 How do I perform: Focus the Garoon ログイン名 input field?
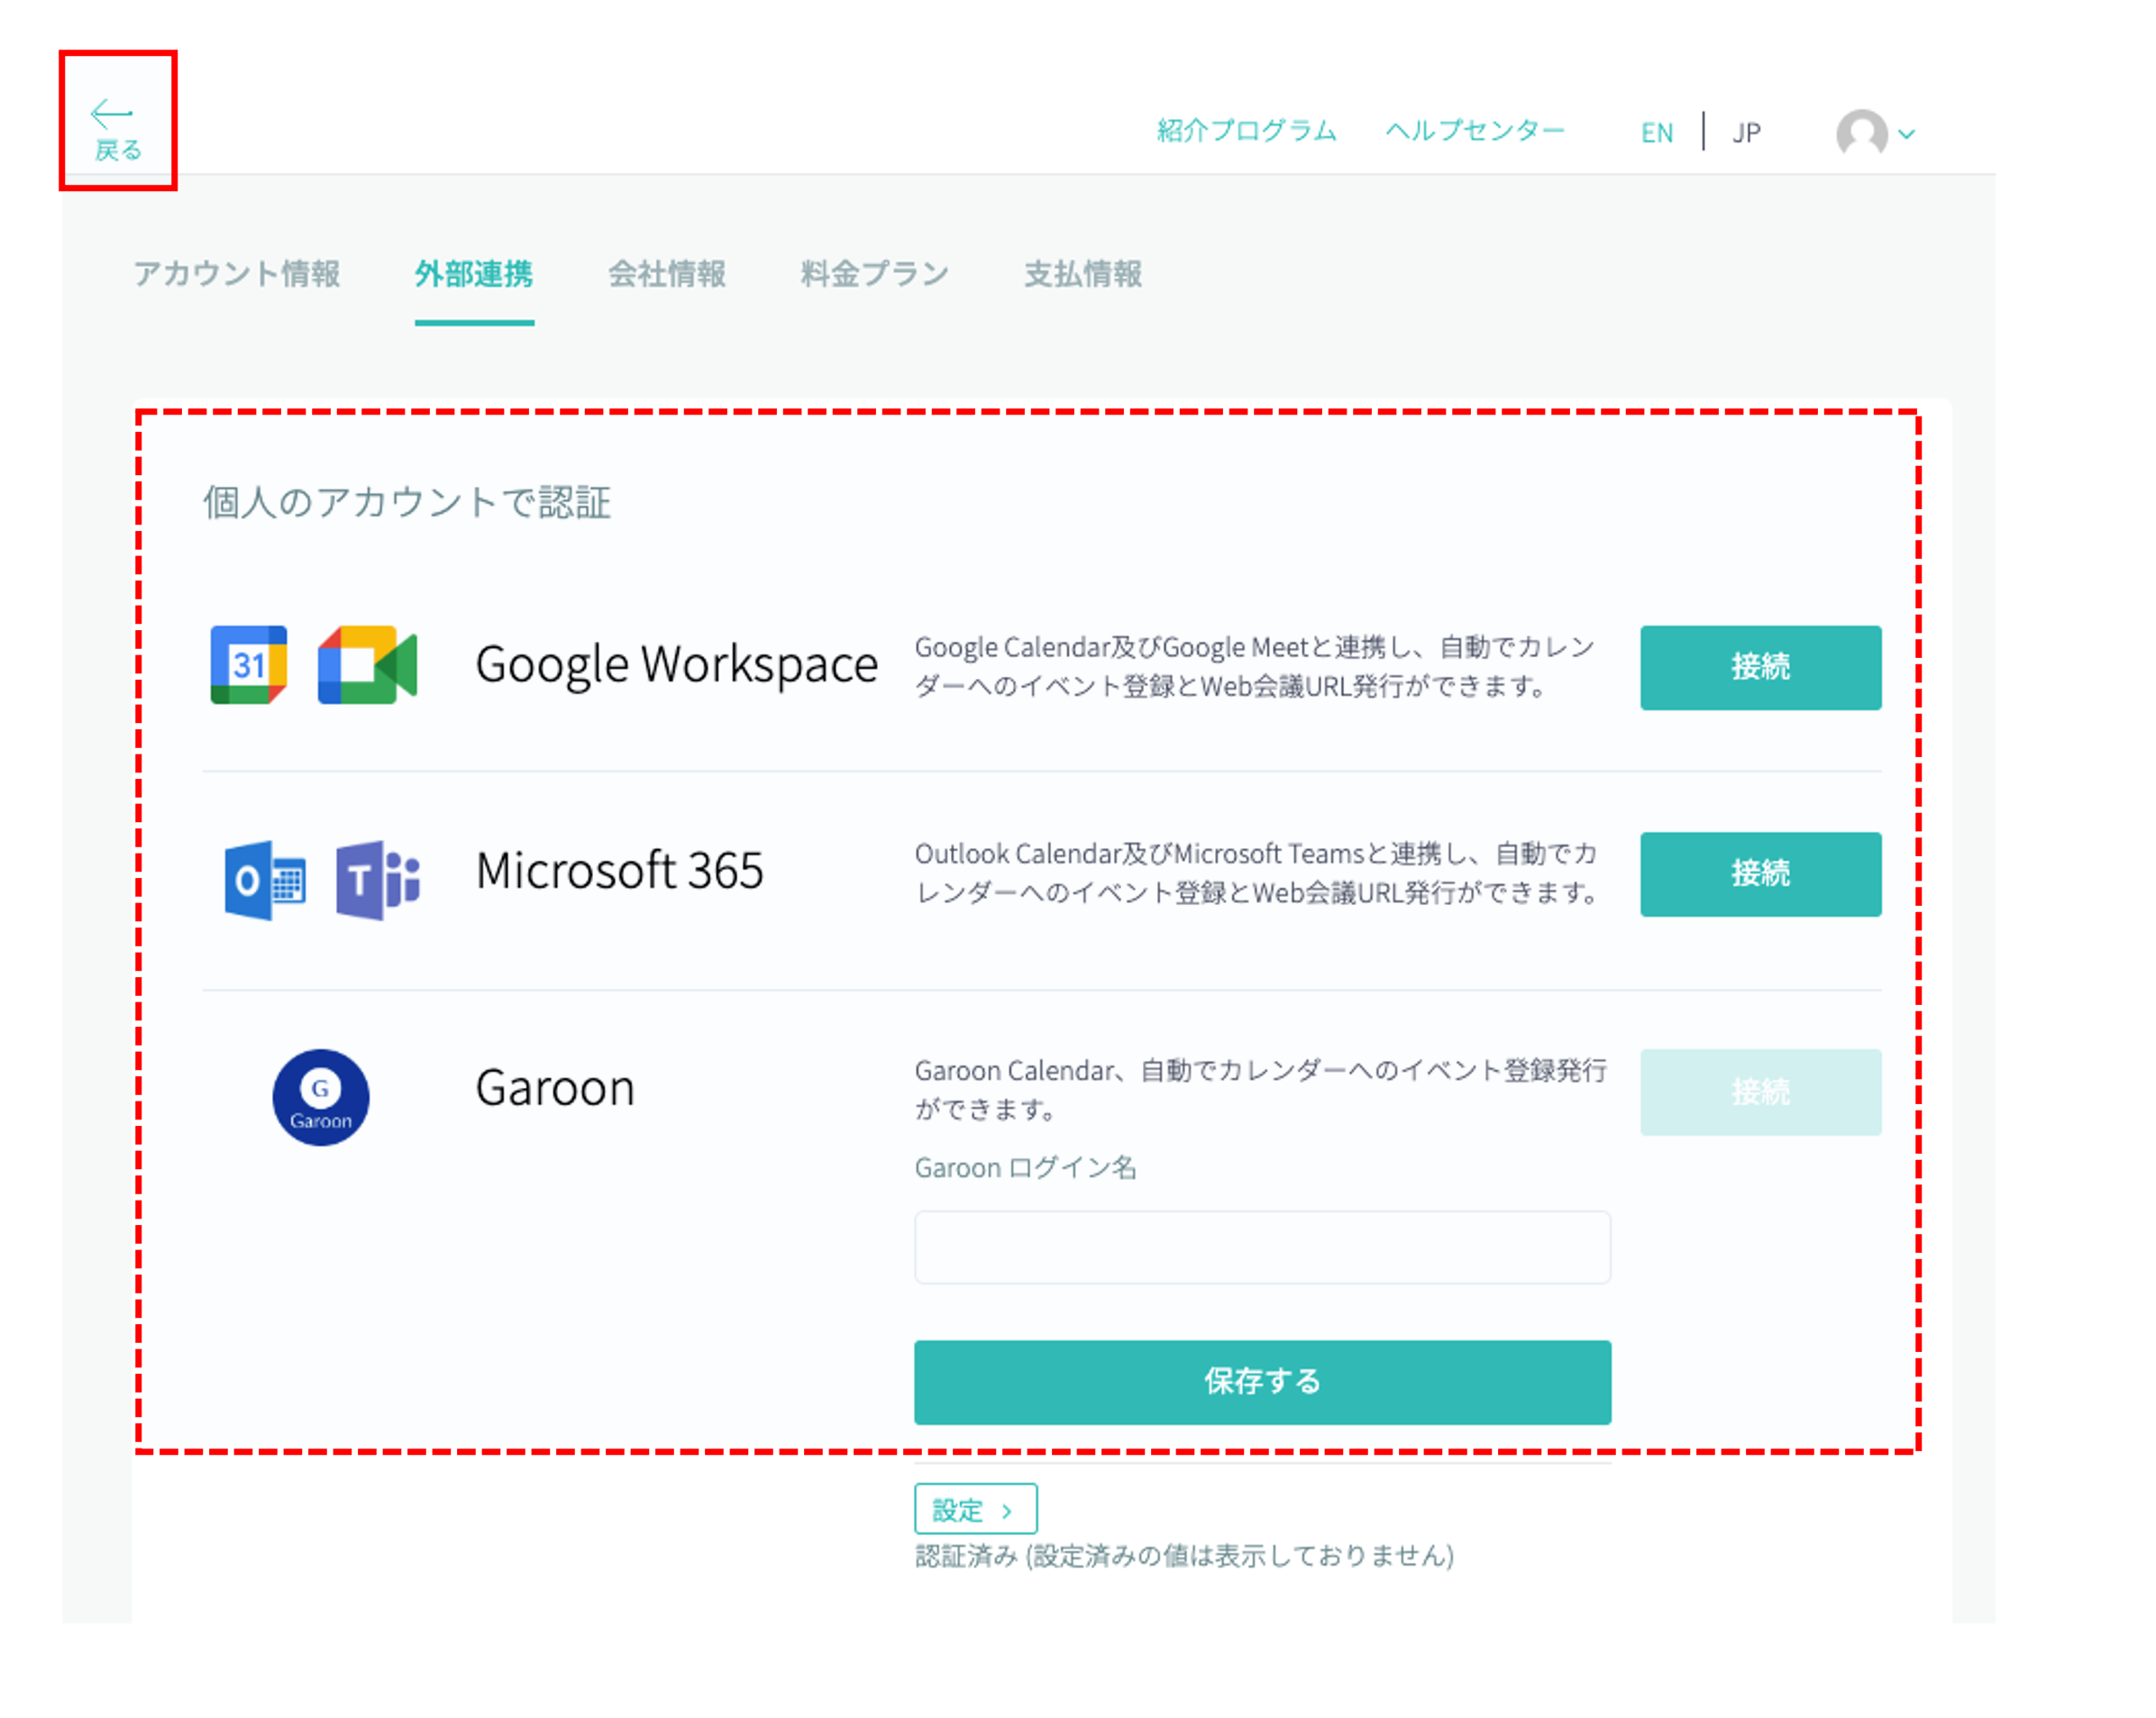(1262, 1247)
